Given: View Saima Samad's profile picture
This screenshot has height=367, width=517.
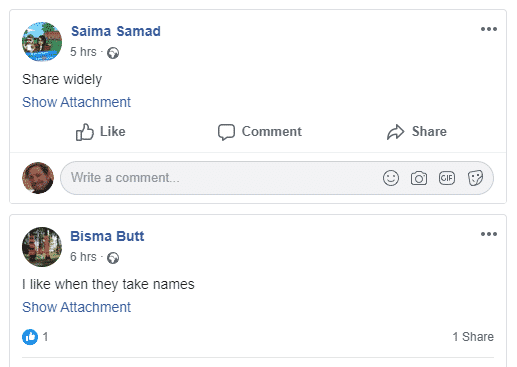Looking at the screenshot, I should pos(42,42).
